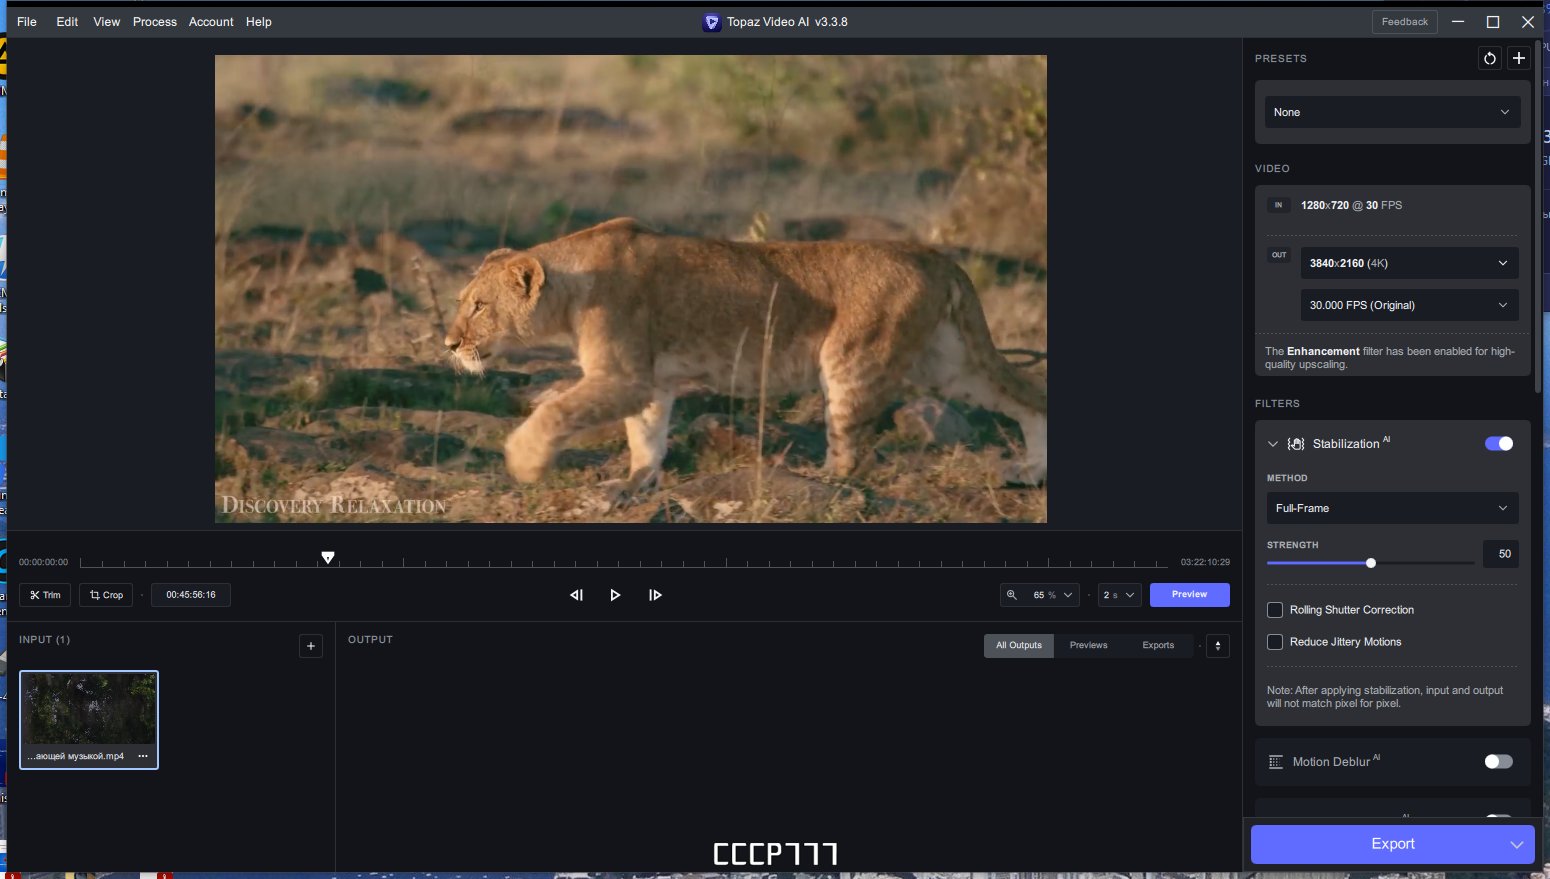Step forward one frame

click(x=655, y=595)
